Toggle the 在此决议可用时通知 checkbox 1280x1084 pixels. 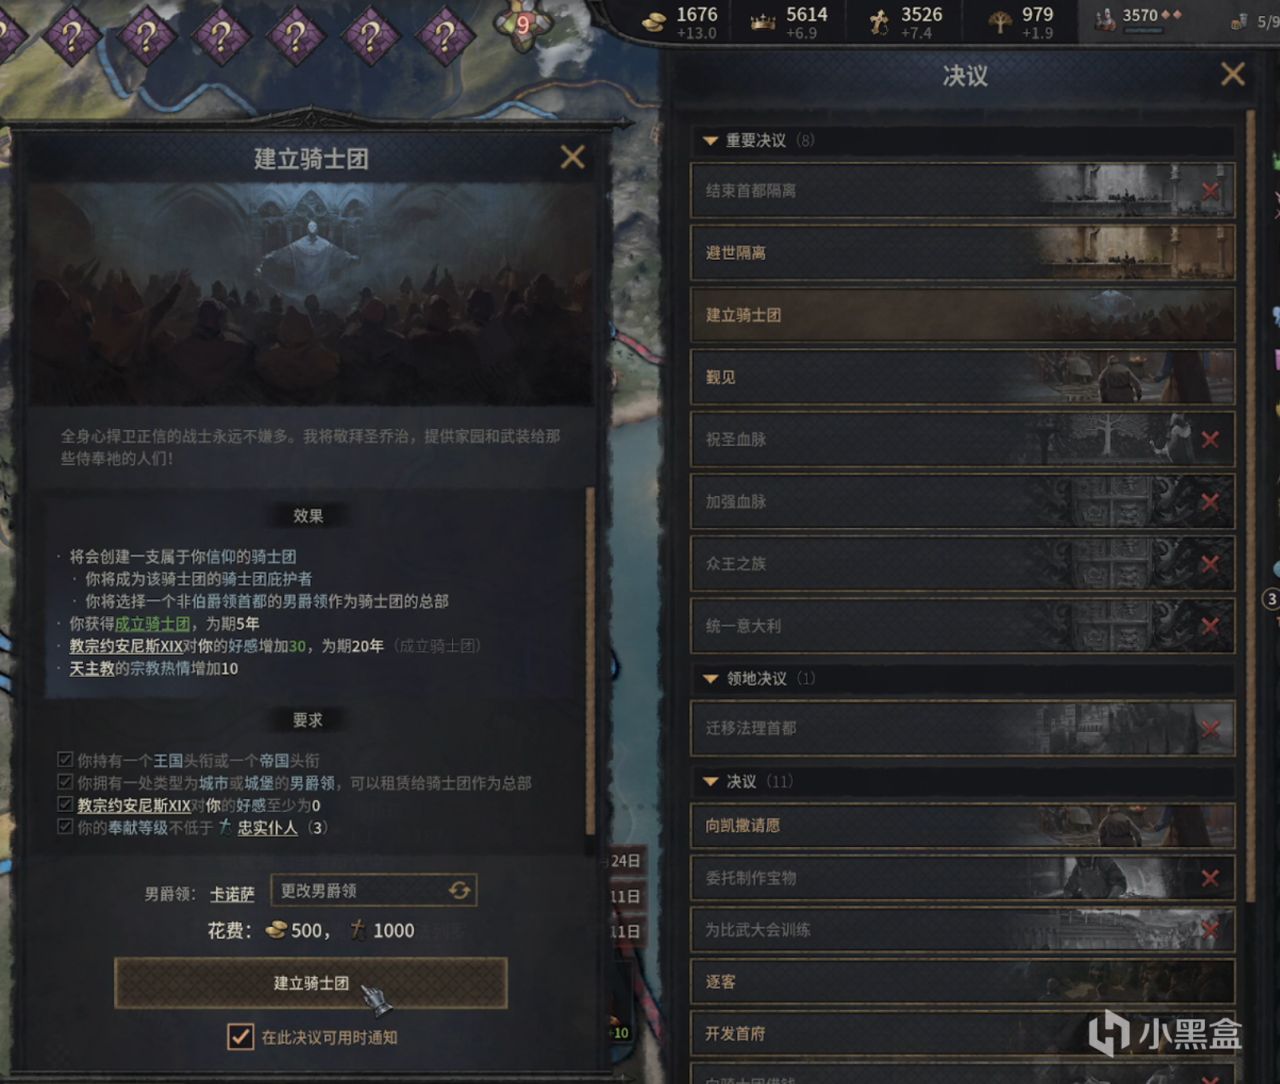click(x=240, y=1037)
